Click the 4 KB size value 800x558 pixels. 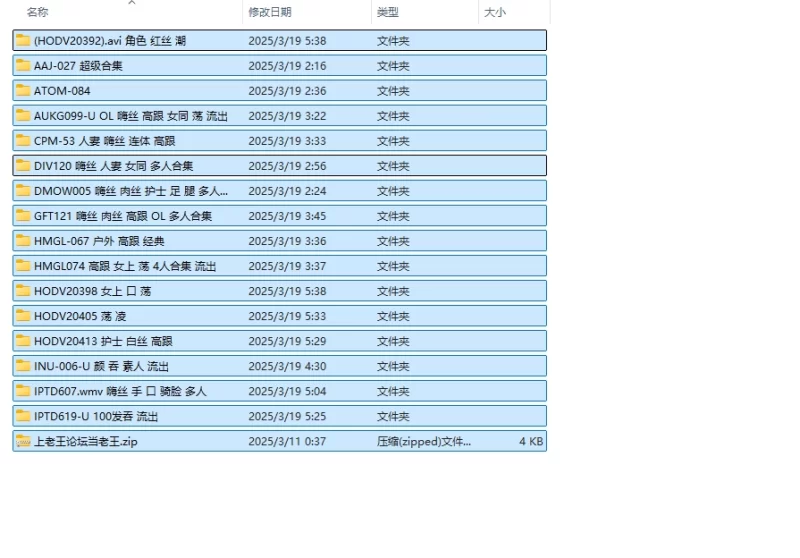coord(531,441)
